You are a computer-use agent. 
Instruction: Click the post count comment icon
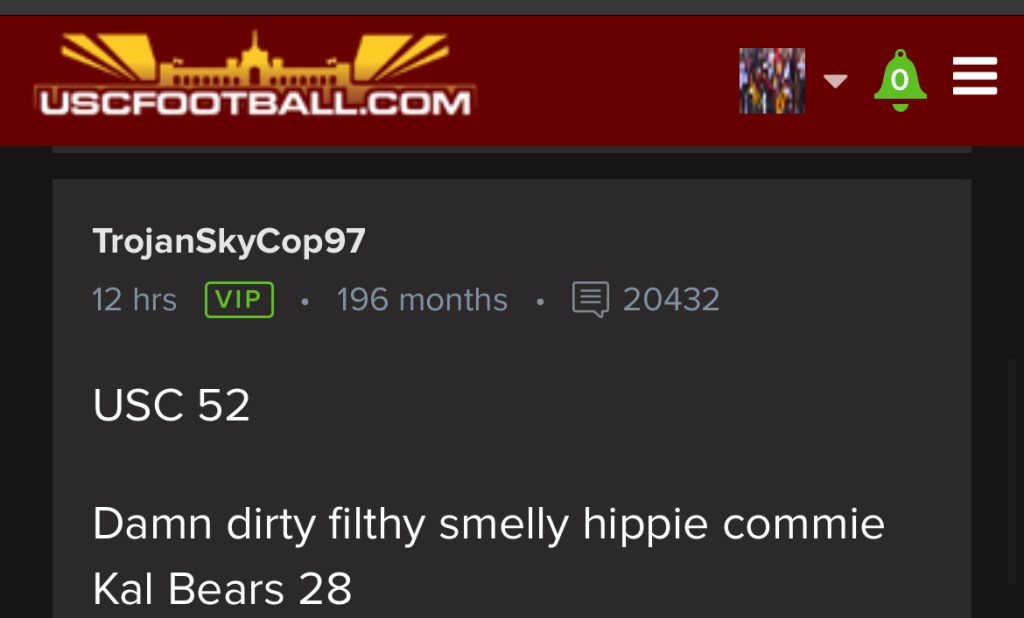[590, 300]
